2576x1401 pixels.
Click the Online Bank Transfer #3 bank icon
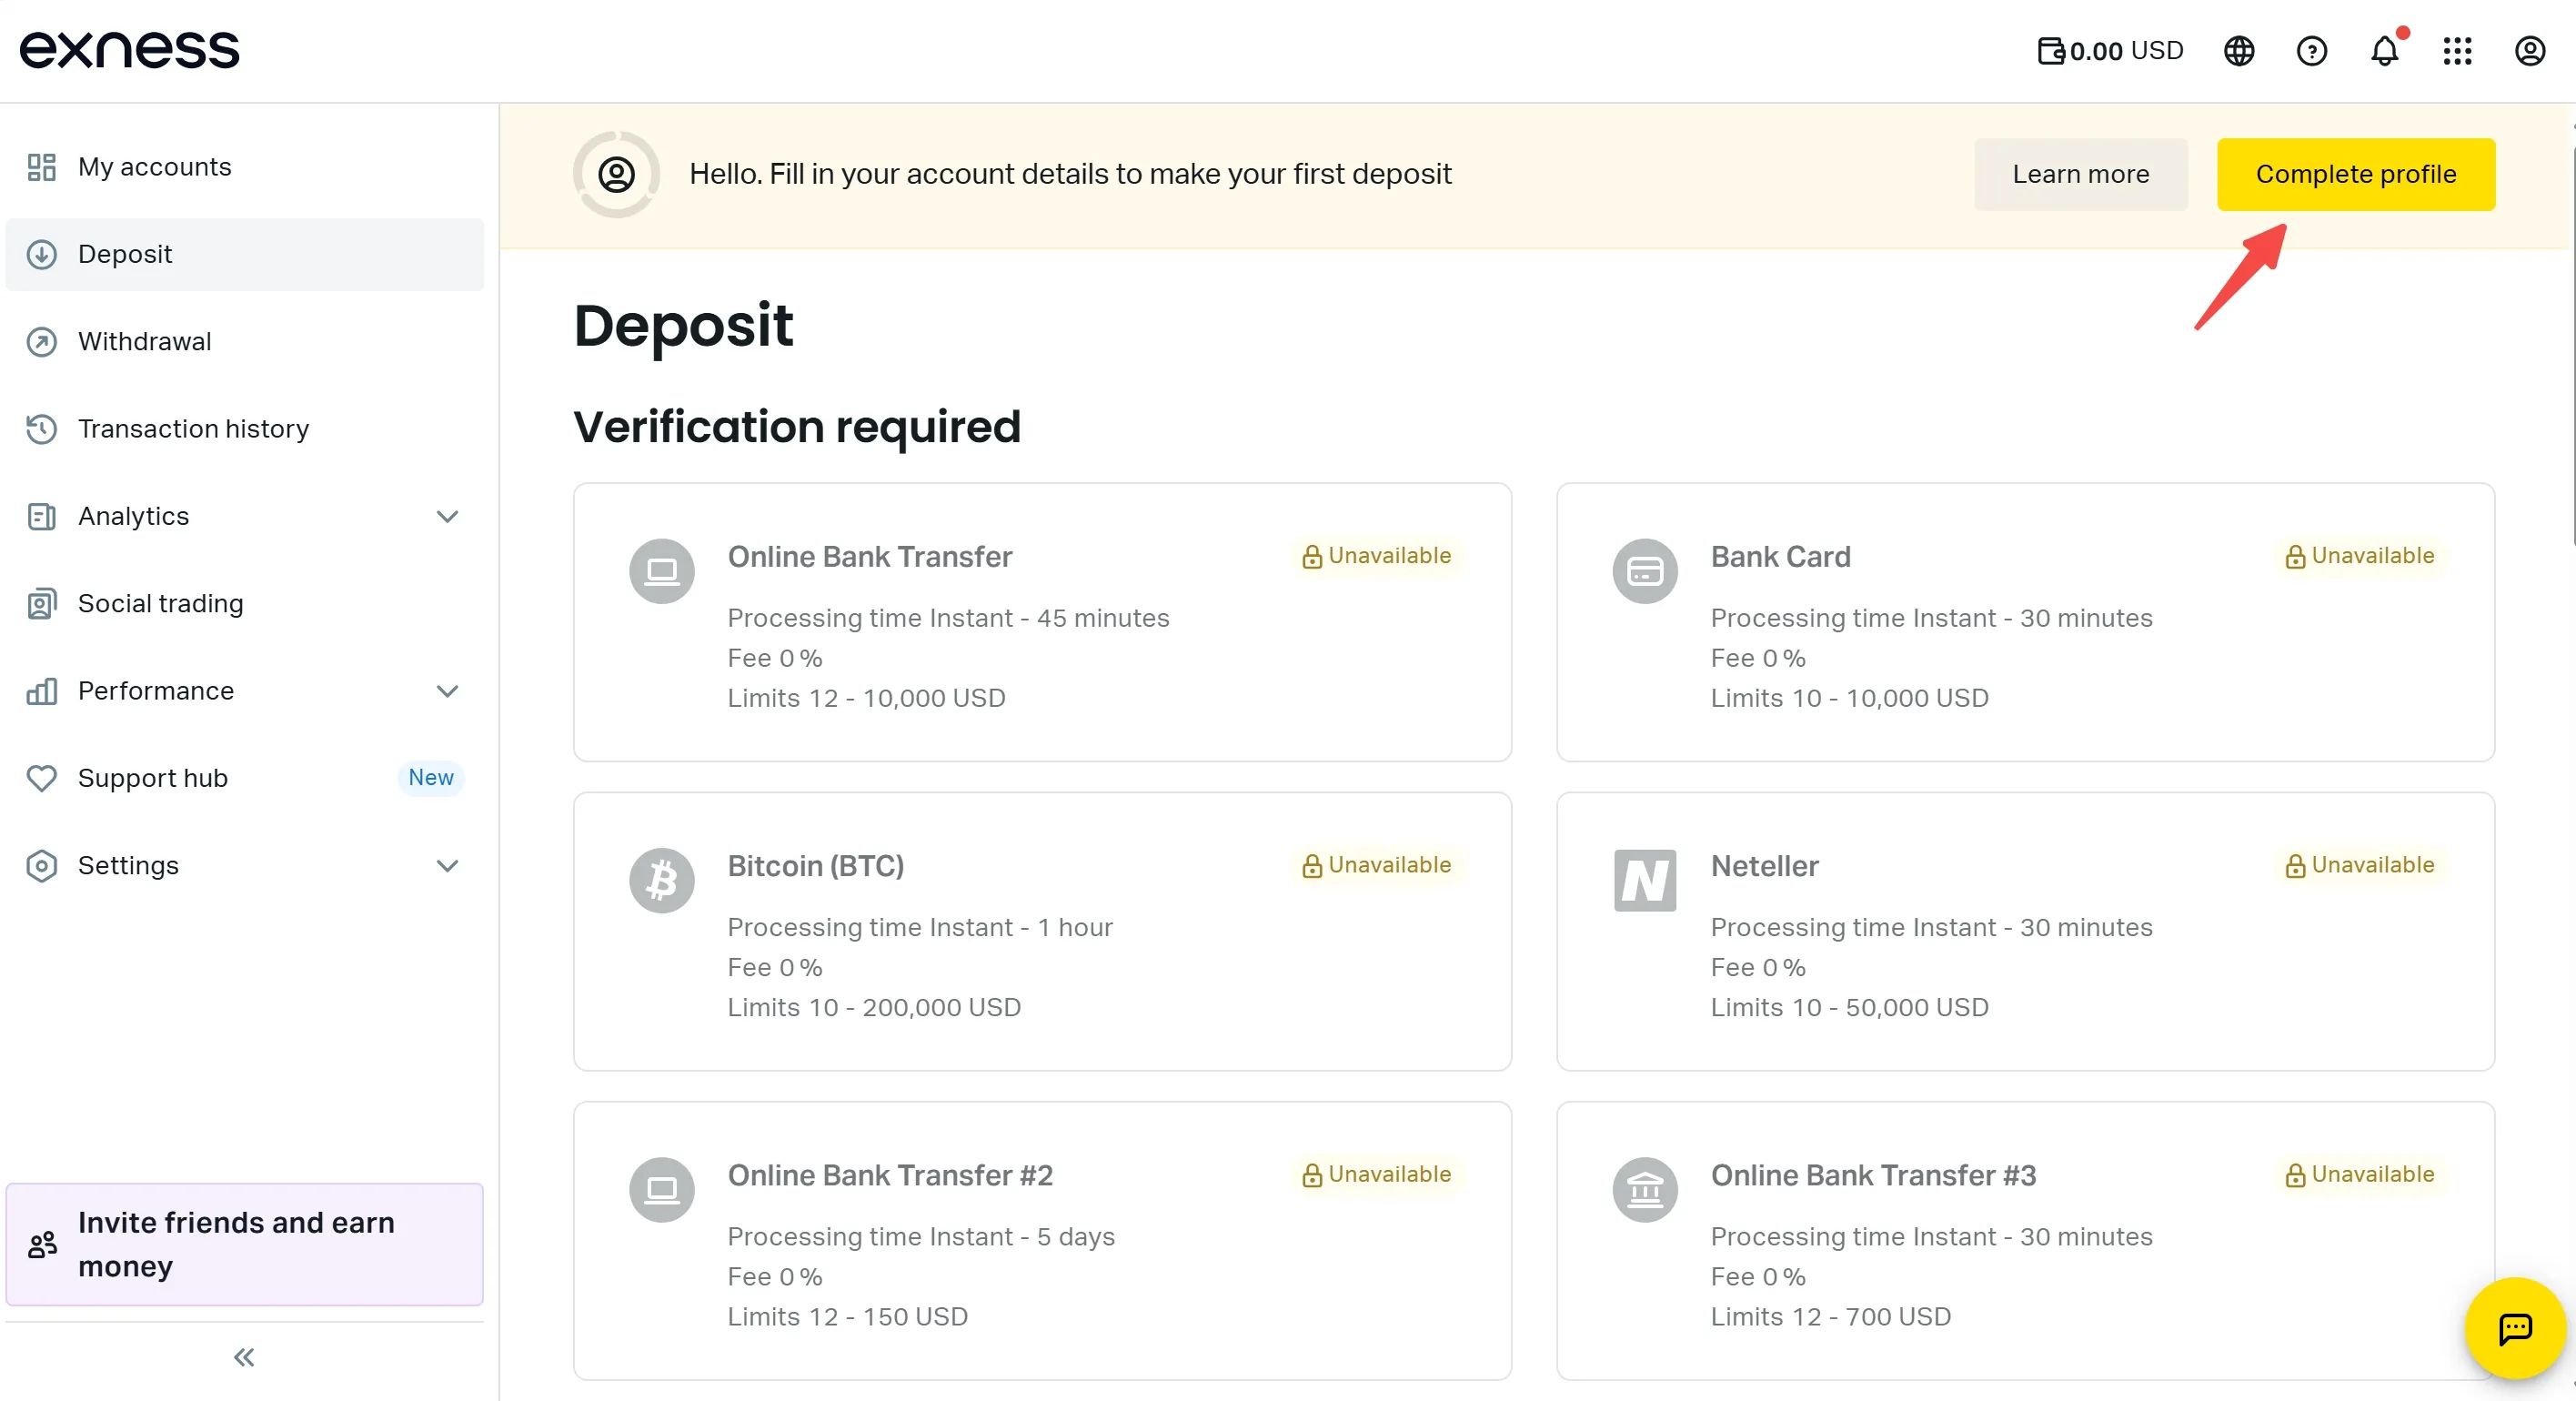click(1644, 1189)
